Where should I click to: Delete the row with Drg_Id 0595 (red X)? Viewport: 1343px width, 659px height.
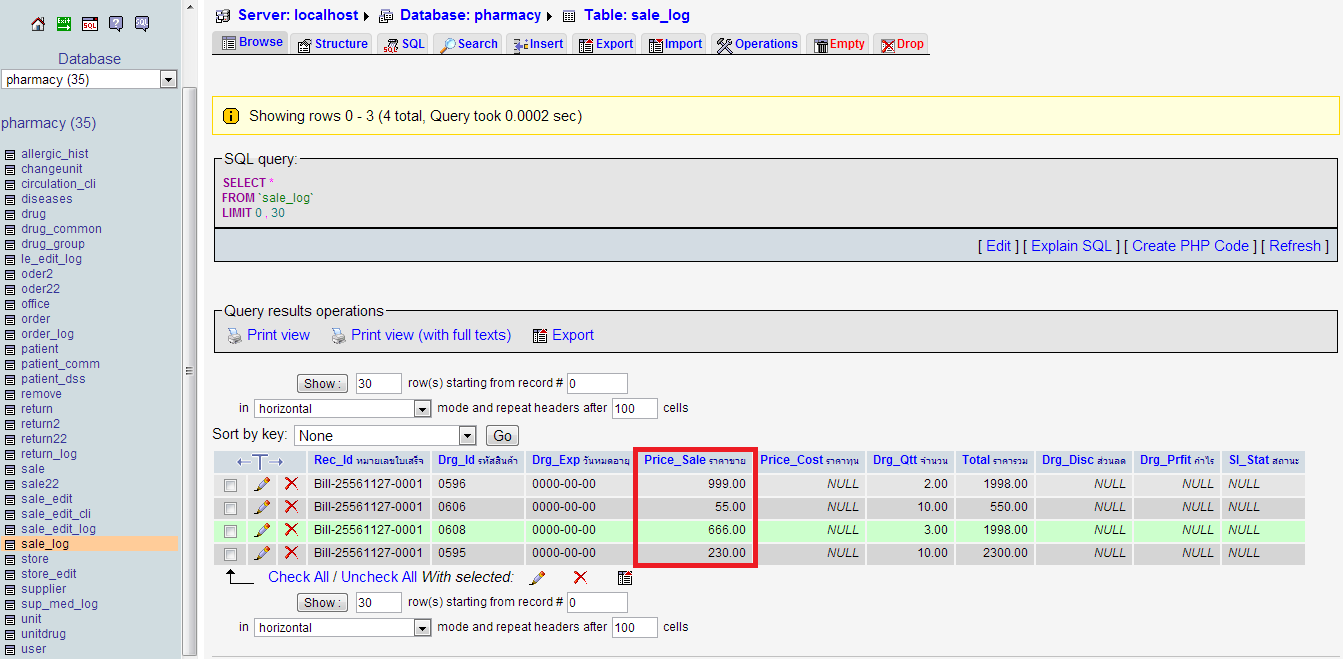[291, 553]
